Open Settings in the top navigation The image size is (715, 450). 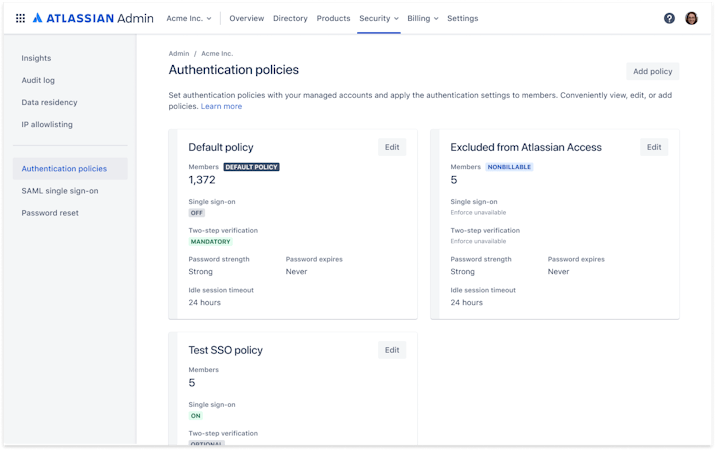(463, 18)
